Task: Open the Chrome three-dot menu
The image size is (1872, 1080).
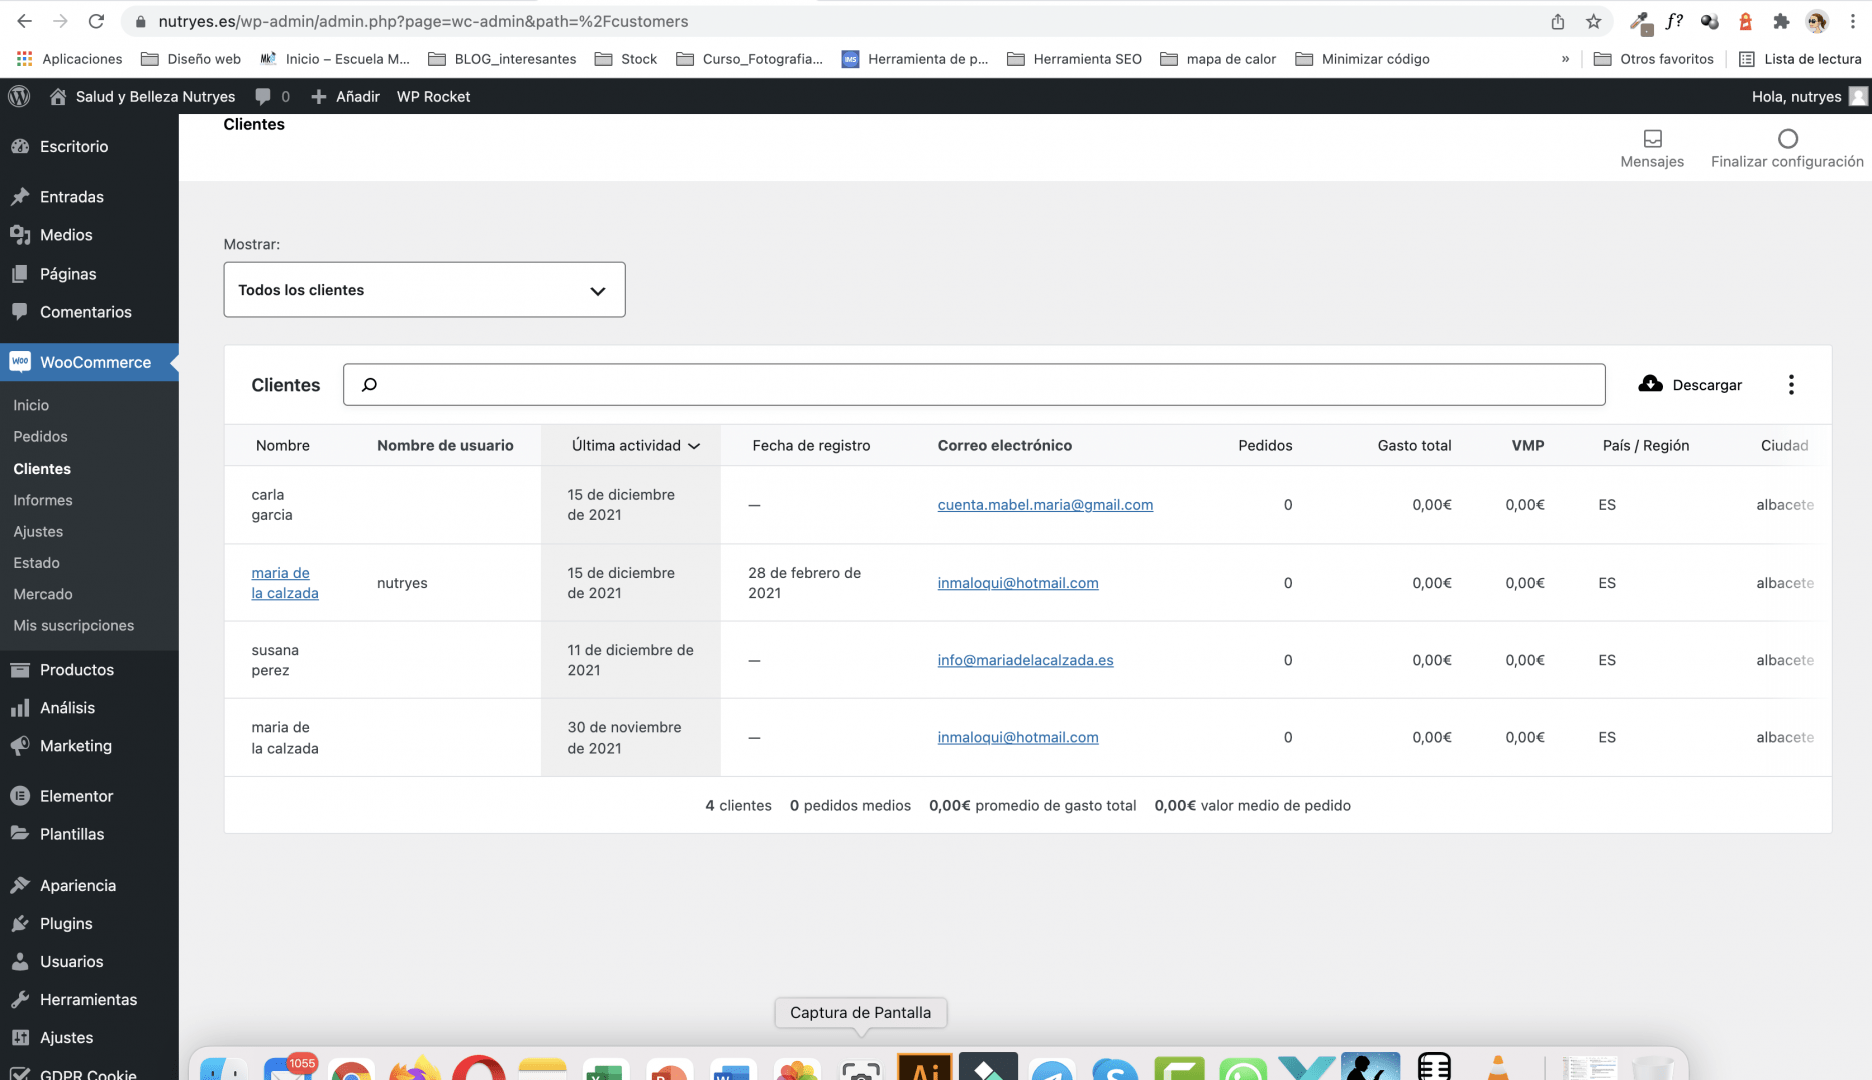Action: coord(1852,21)
